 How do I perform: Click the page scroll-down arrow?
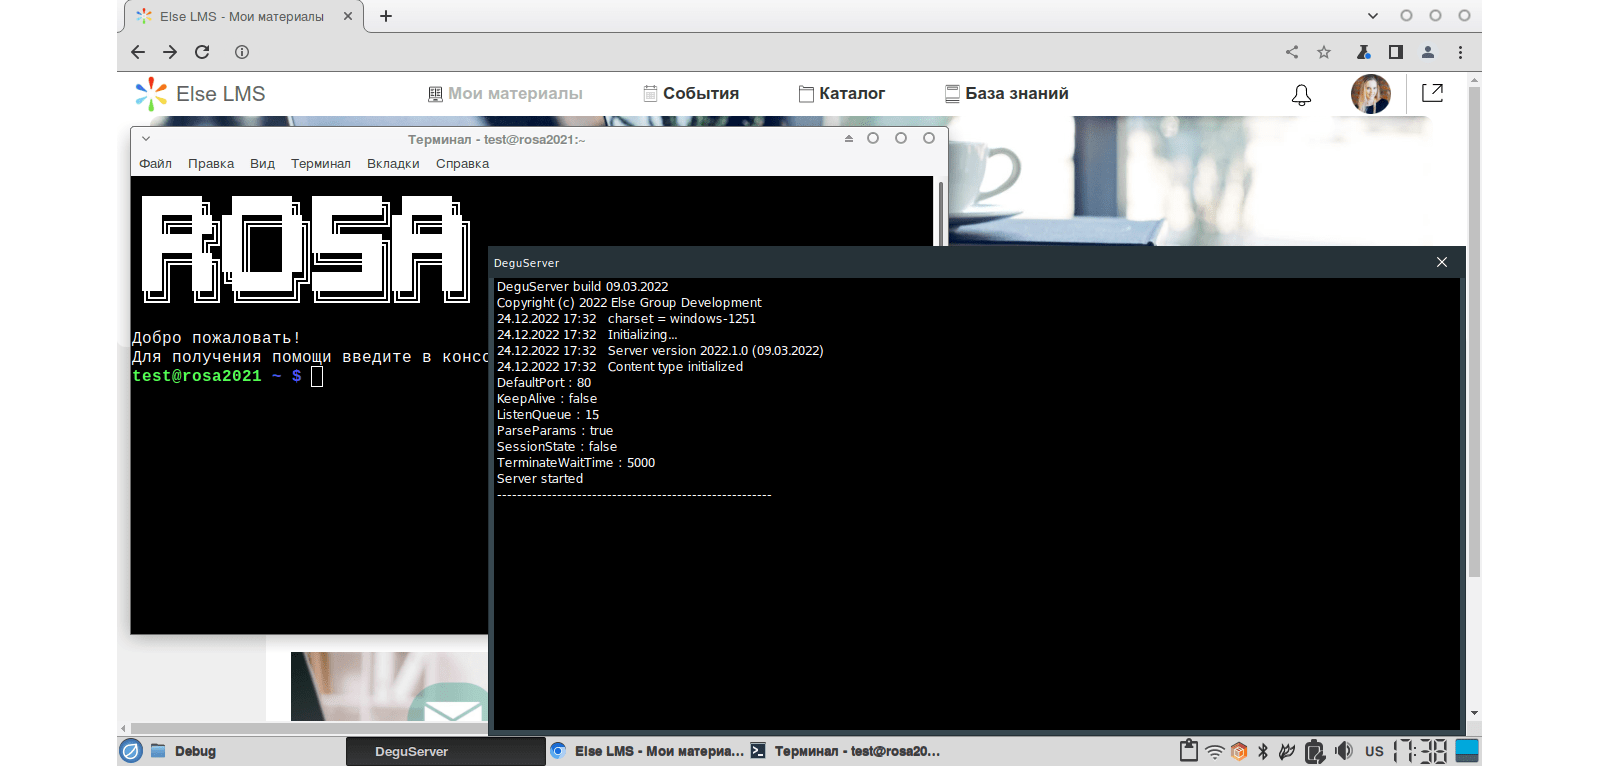(1474, 713)
